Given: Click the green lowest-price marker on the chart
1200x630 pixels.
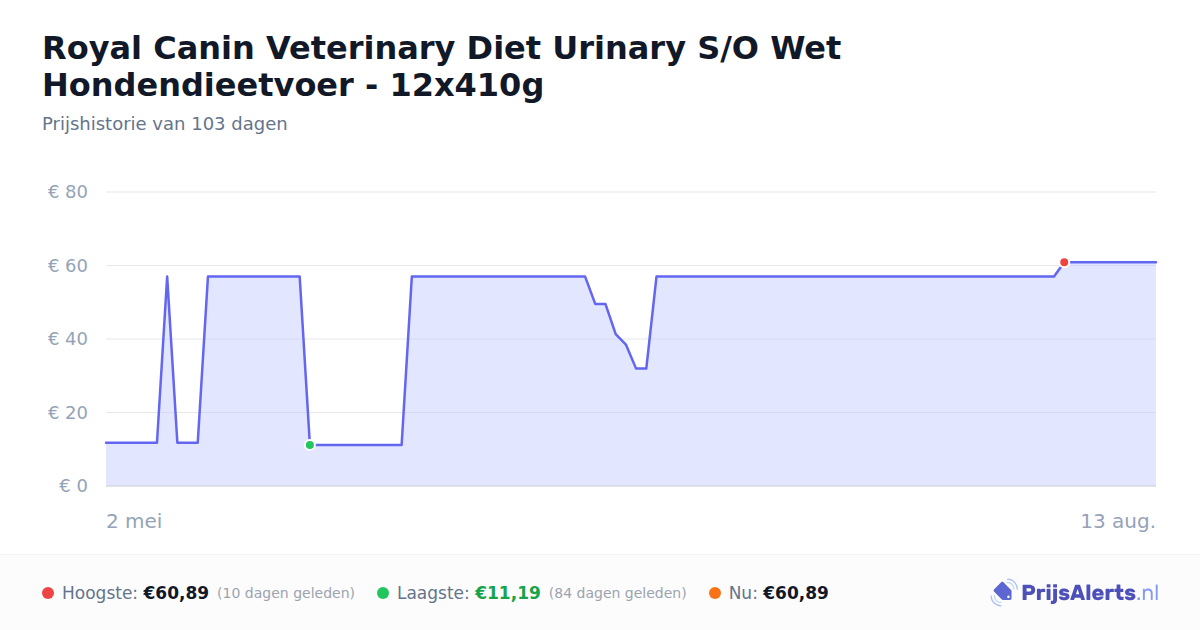Looking at the screenshot, I should [310, 445].
